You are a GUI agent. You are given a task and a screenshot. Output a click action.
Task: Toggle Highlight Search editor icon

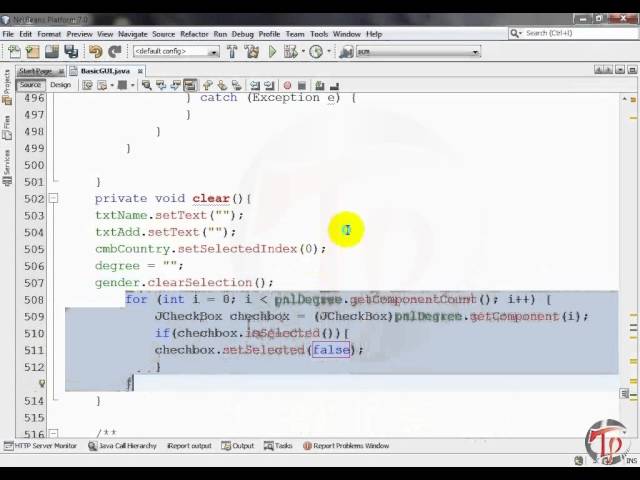190,85
